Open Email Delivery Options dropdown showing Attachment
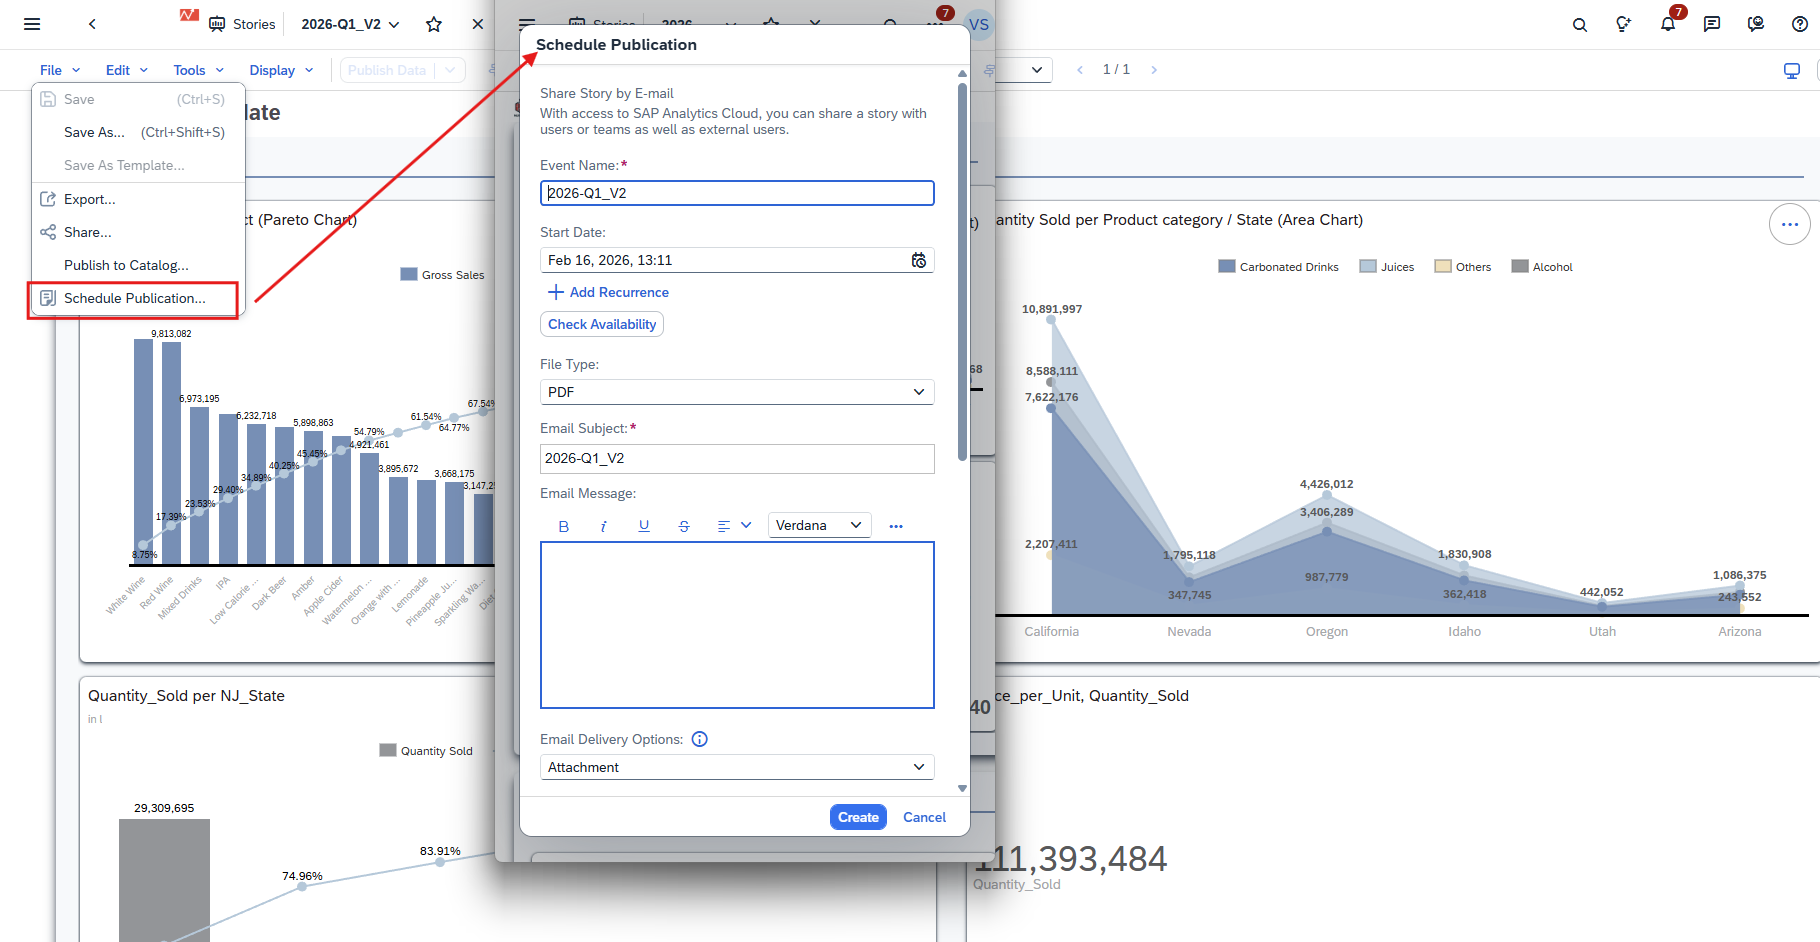Viewport: 1820px width, 942px height. click(x=737, y=767)
